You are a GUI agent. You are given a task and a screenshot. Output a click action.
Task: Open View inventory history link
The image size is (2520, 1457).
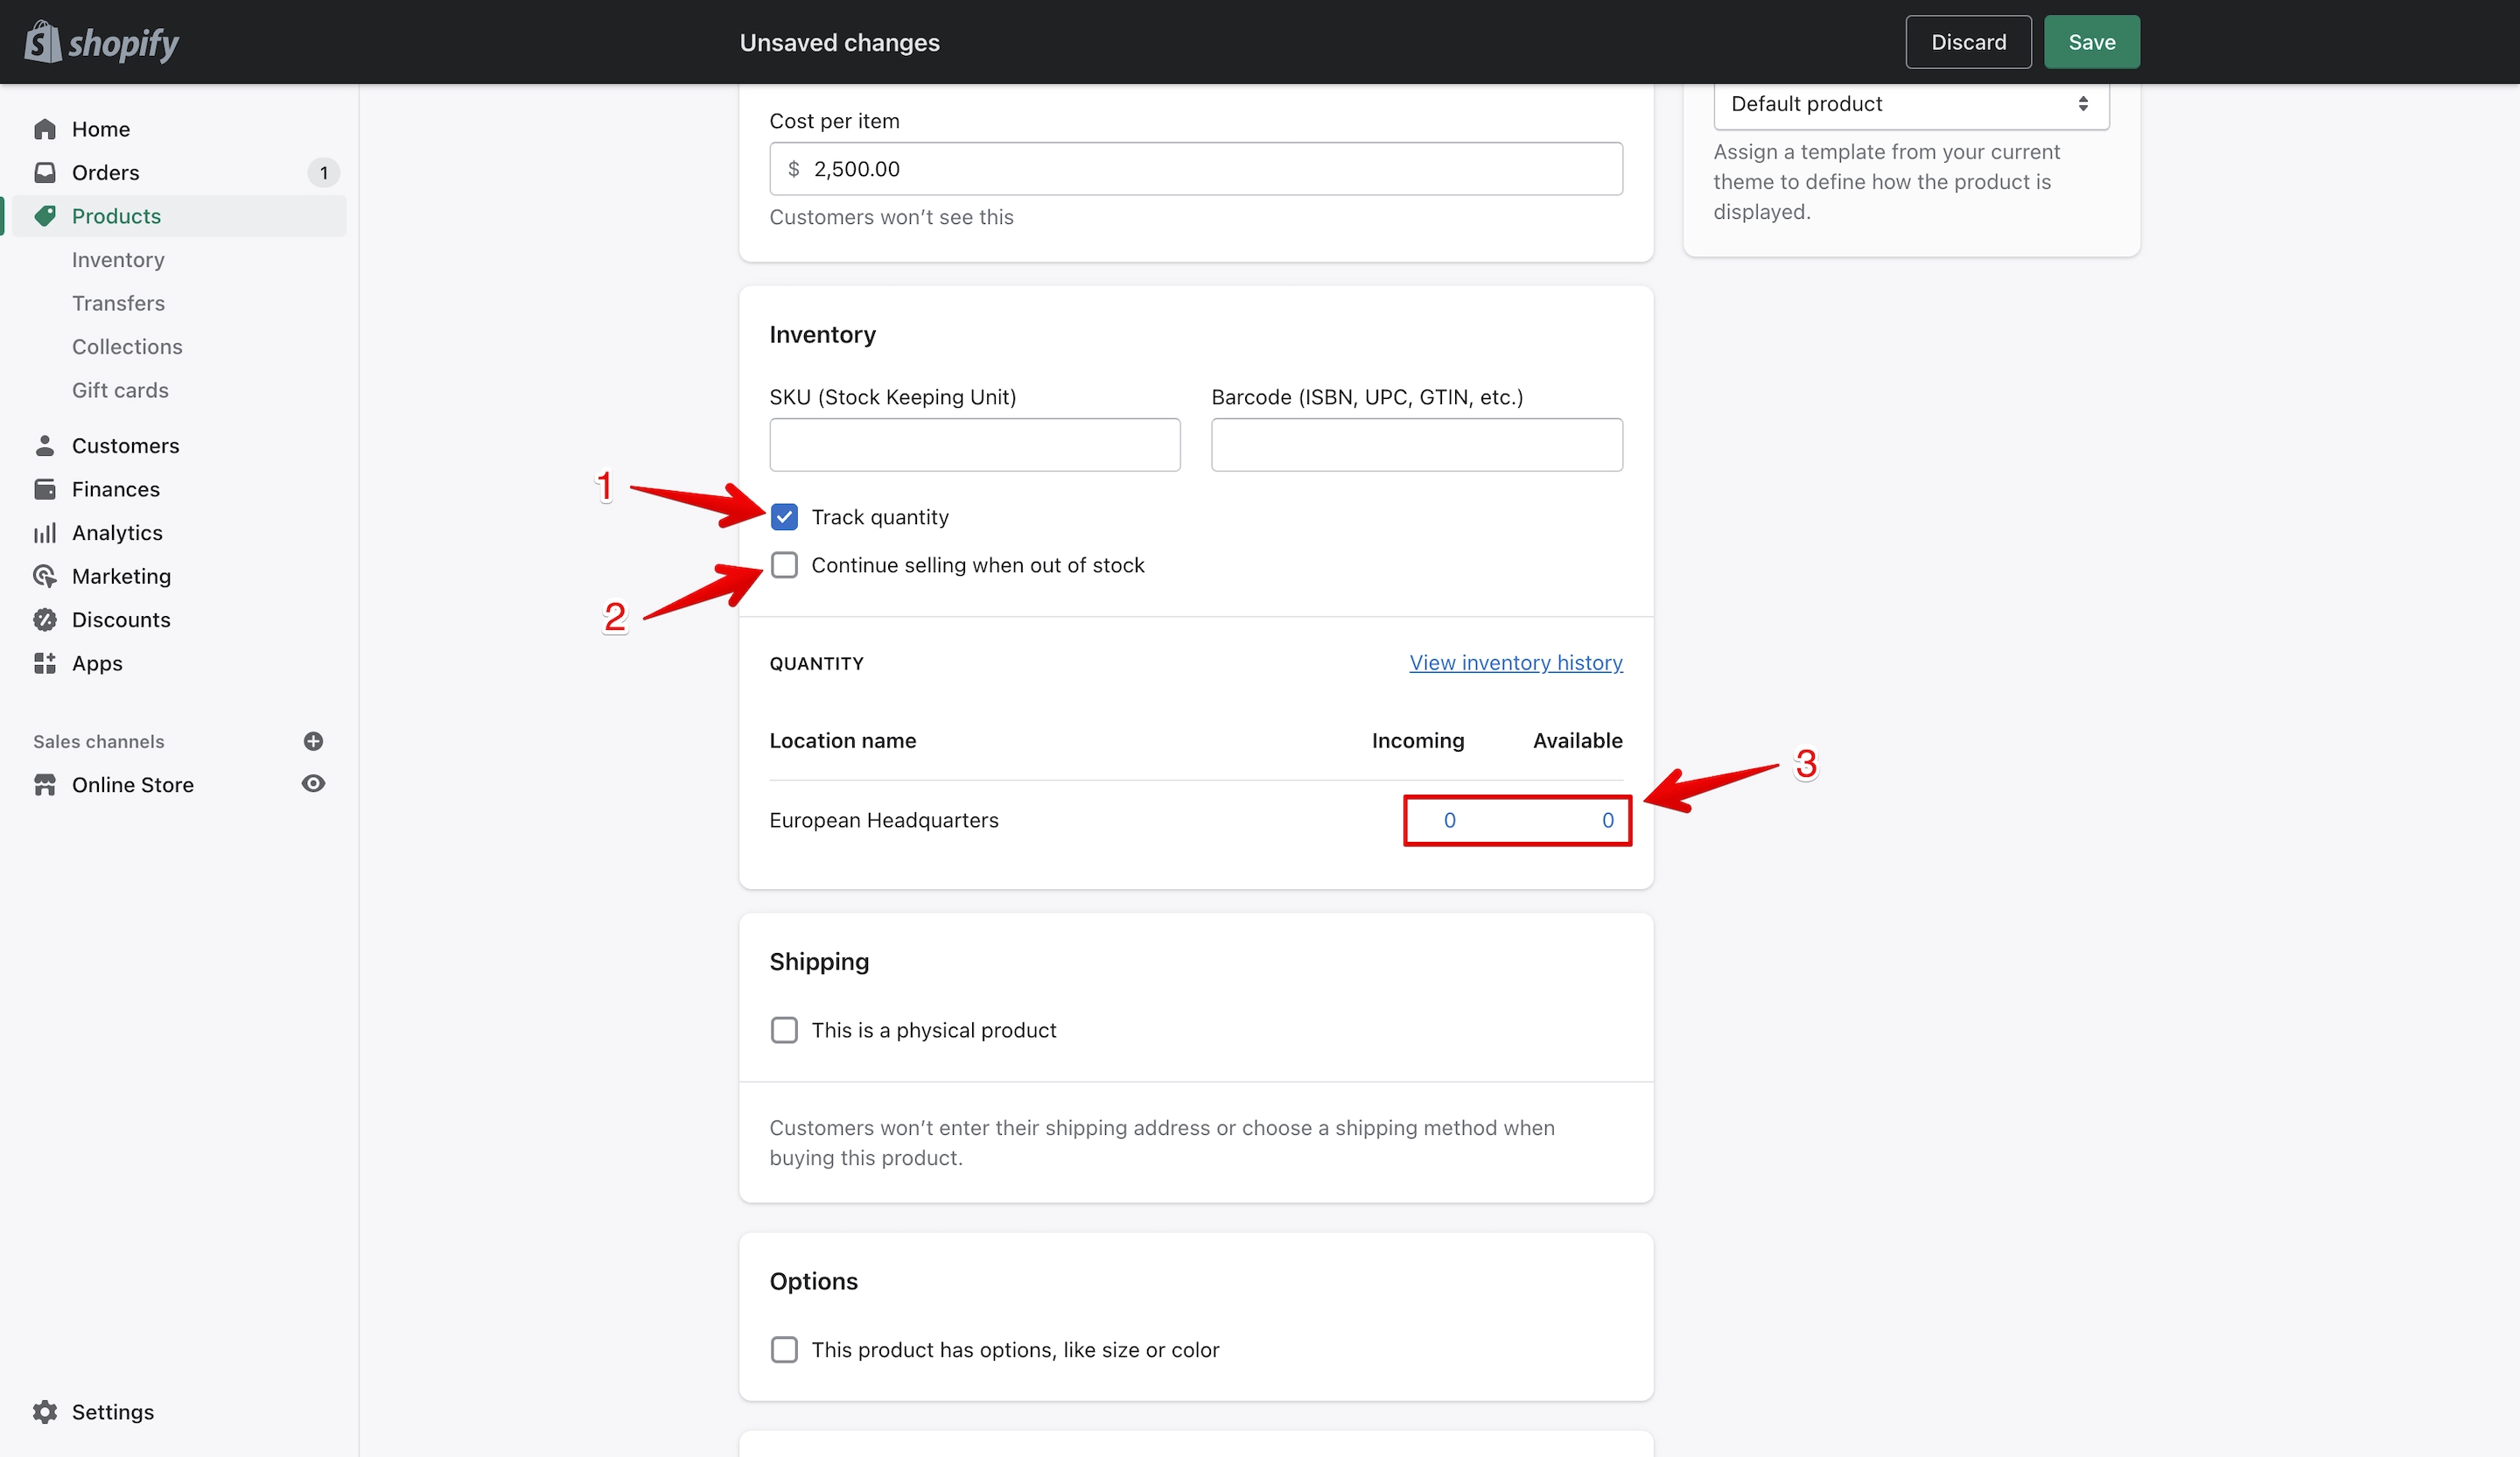[1516, 663]
